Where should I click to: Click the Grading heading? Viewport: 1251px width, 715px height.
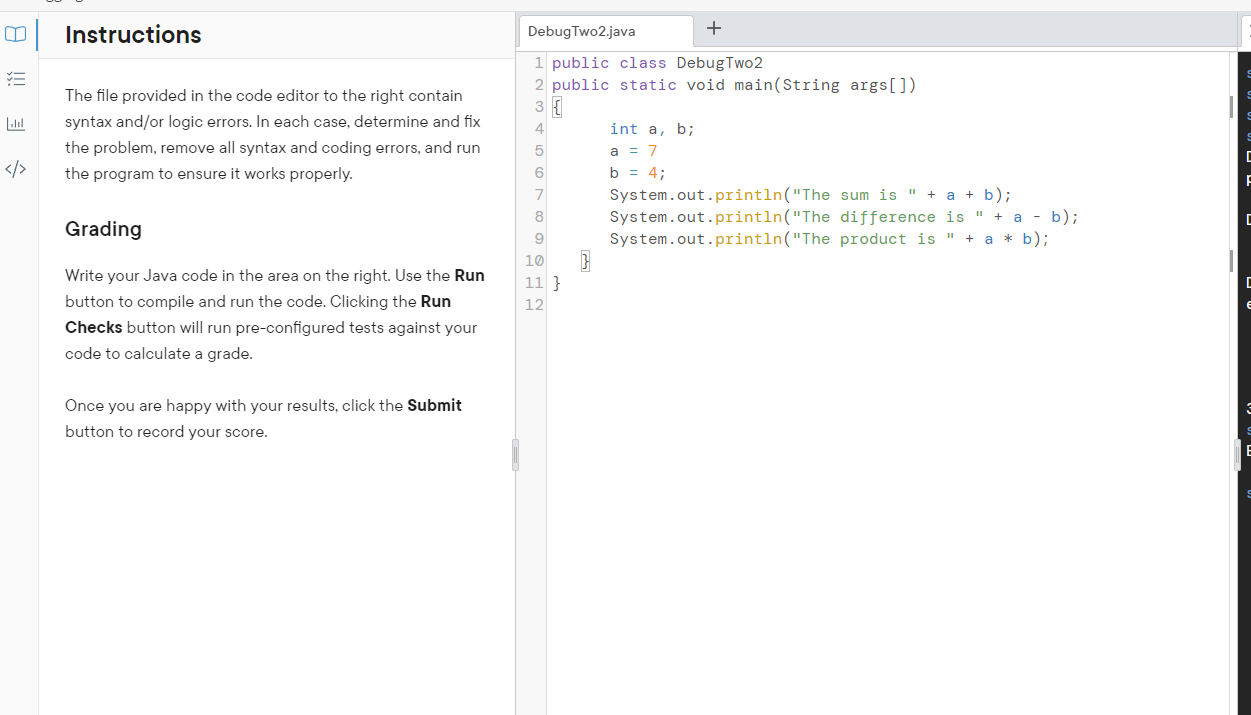[103, 229]
